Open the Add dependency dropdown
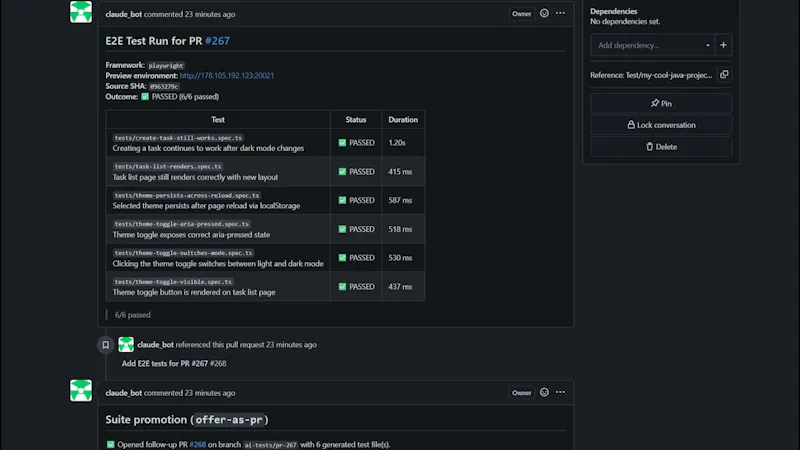The width and height of the screenshot is (800, 450). (653, 45)
